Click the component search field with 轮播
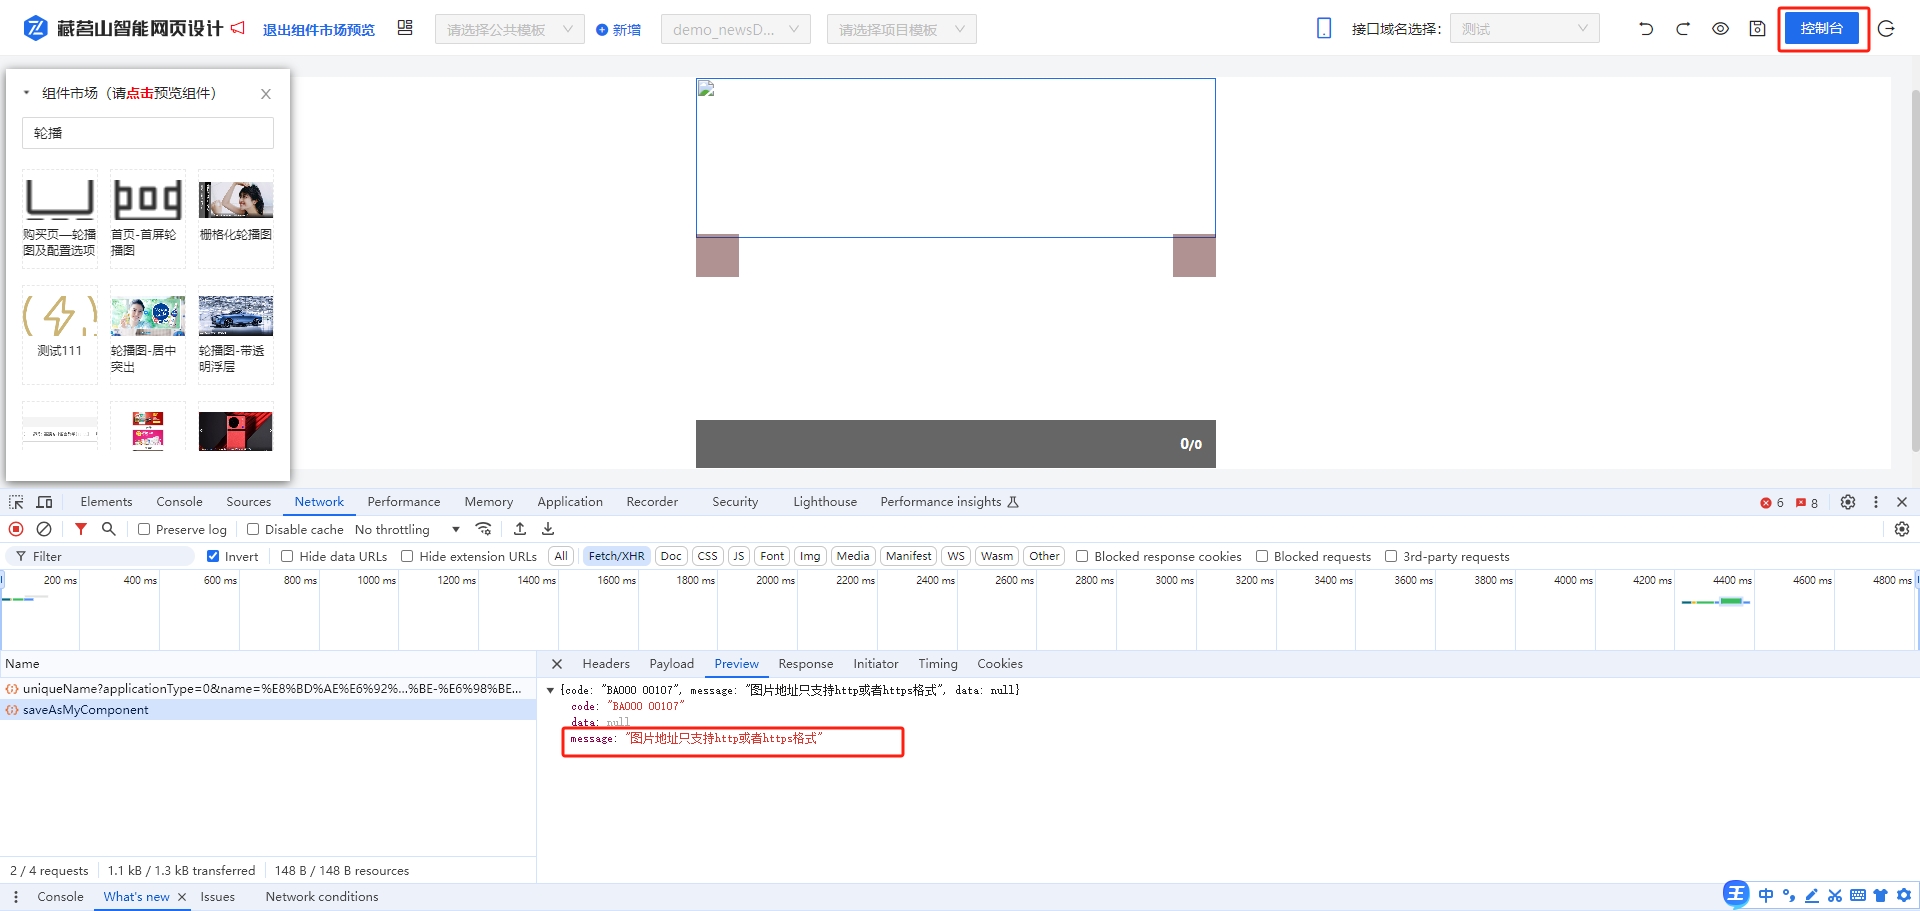This screenshot has width=1920, height=911. point(148,133)
